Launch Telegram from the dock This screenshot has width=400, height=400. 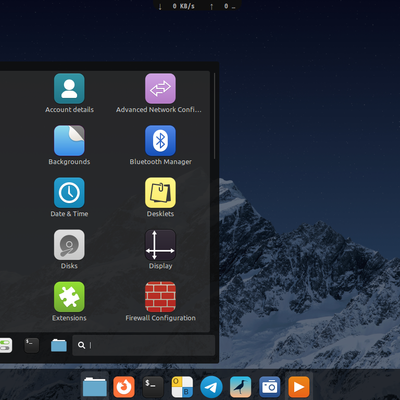coord(211,387)
